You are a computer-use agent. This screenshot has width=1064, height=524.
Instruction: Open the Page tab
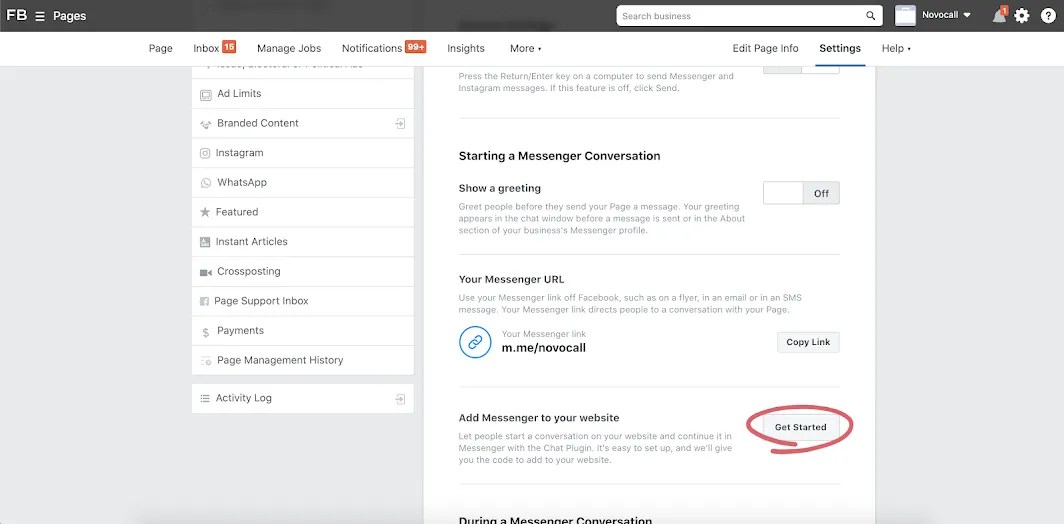click(161, 48)
